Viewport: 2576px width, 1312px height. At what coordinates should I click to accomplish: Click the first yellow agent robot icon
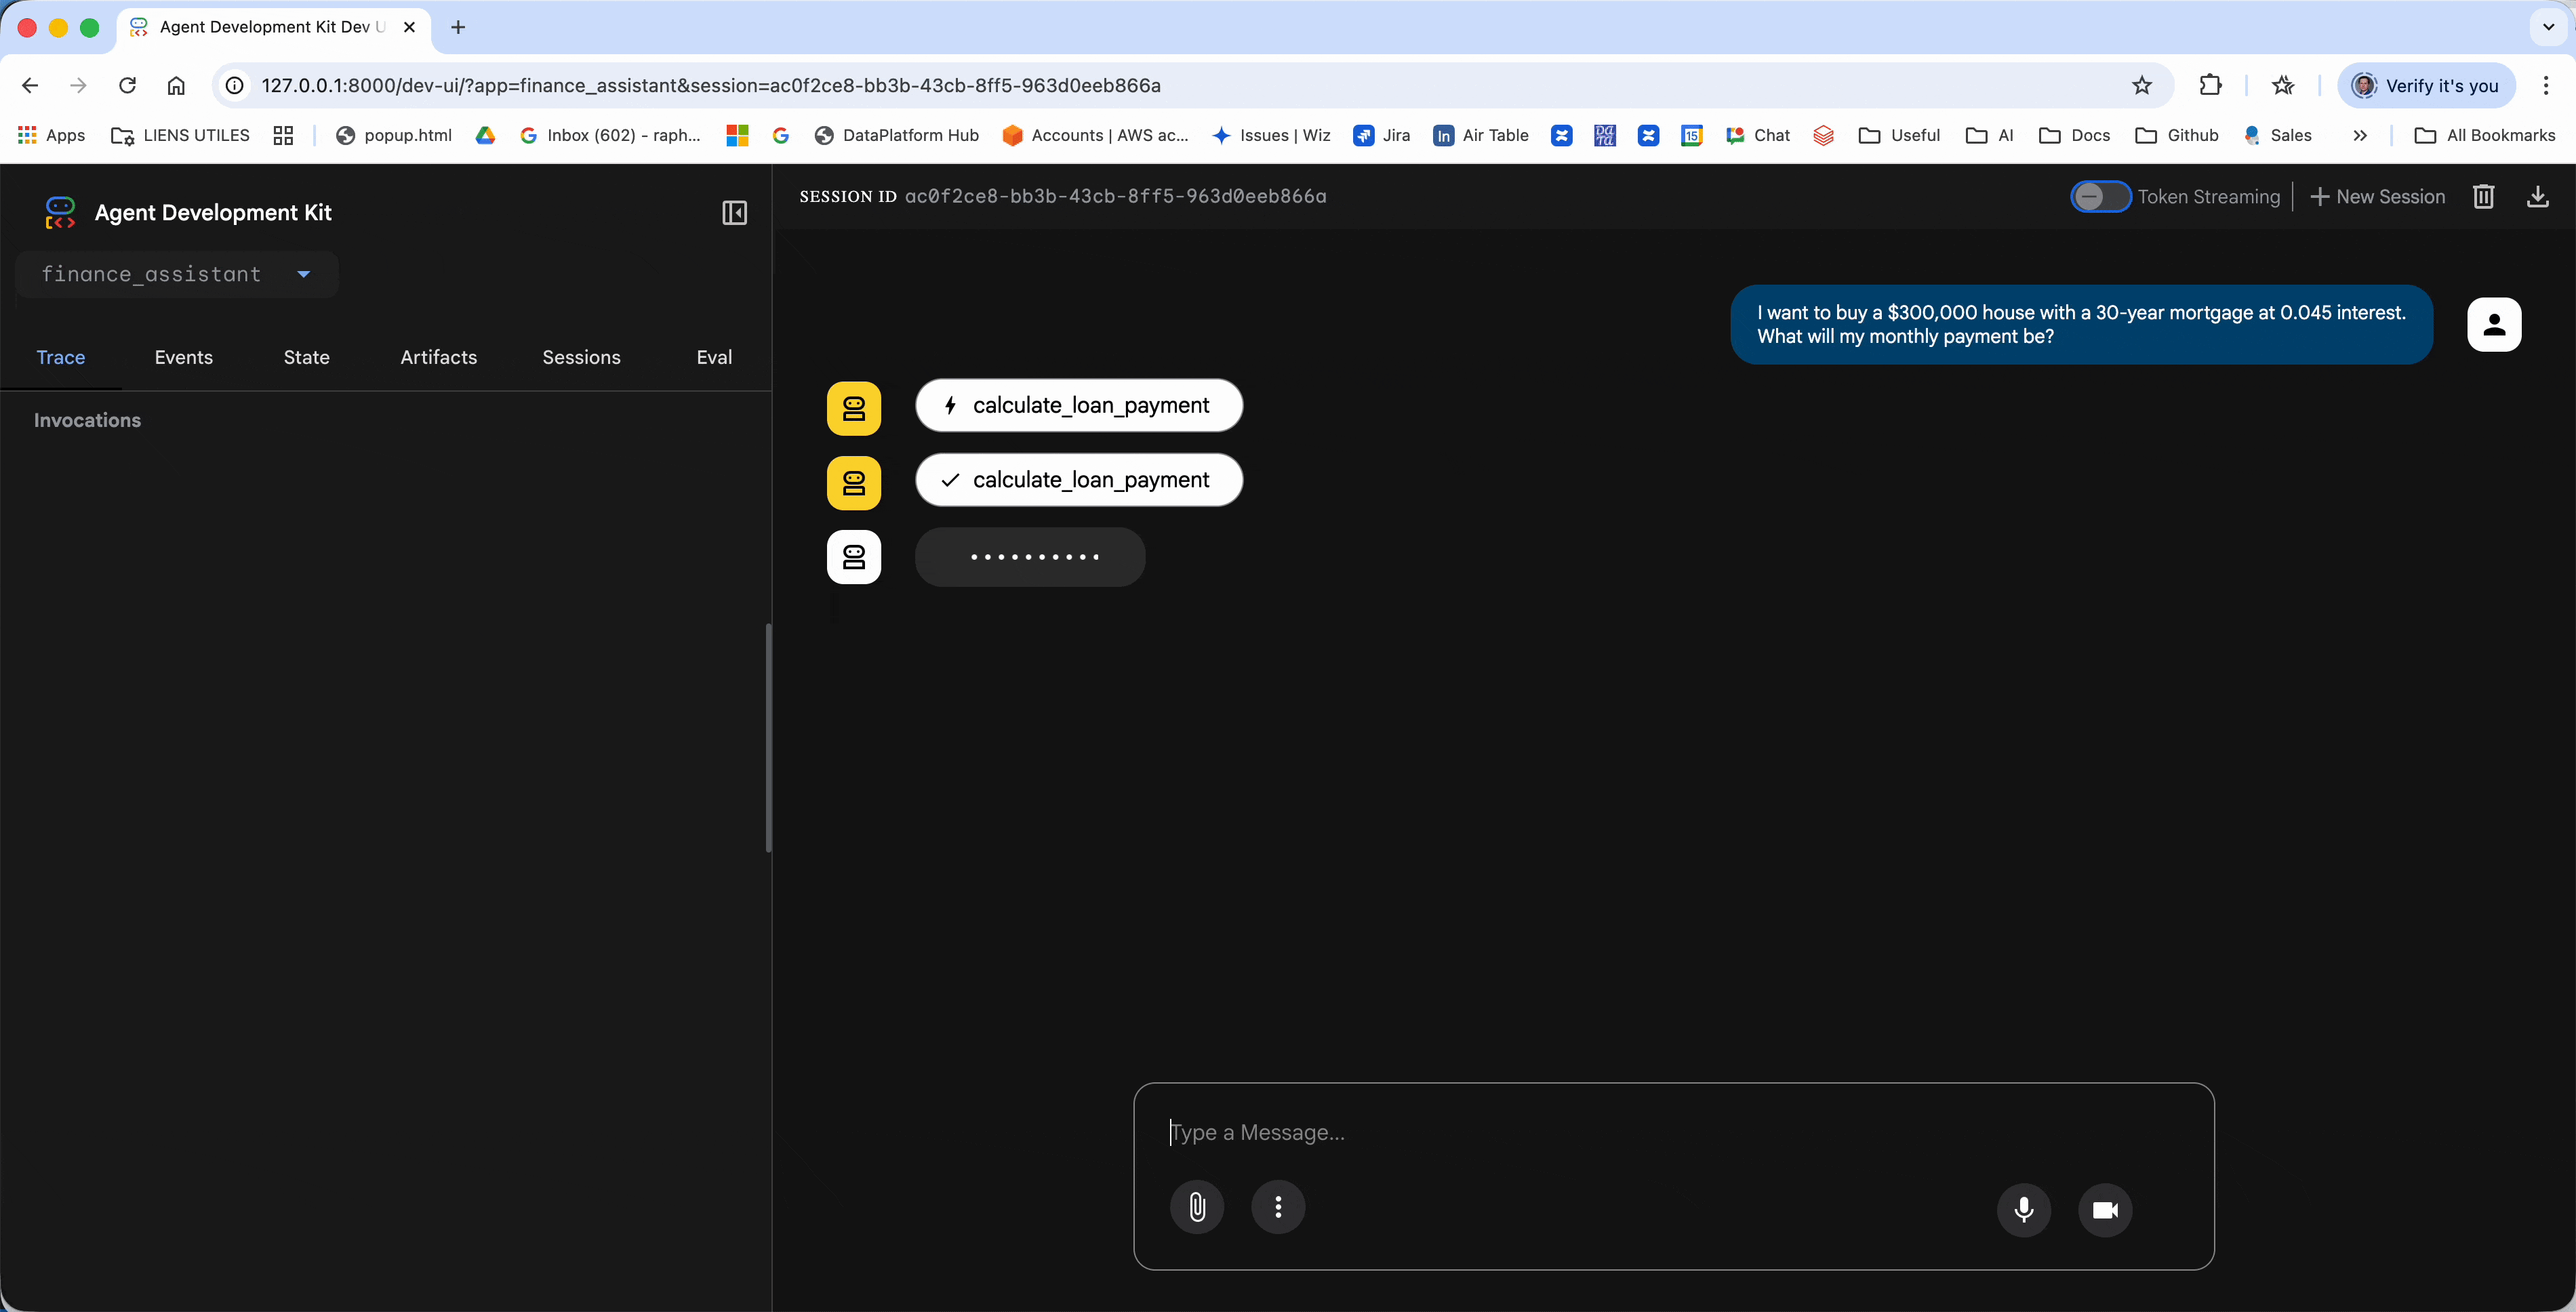click(x=854, y=408)
